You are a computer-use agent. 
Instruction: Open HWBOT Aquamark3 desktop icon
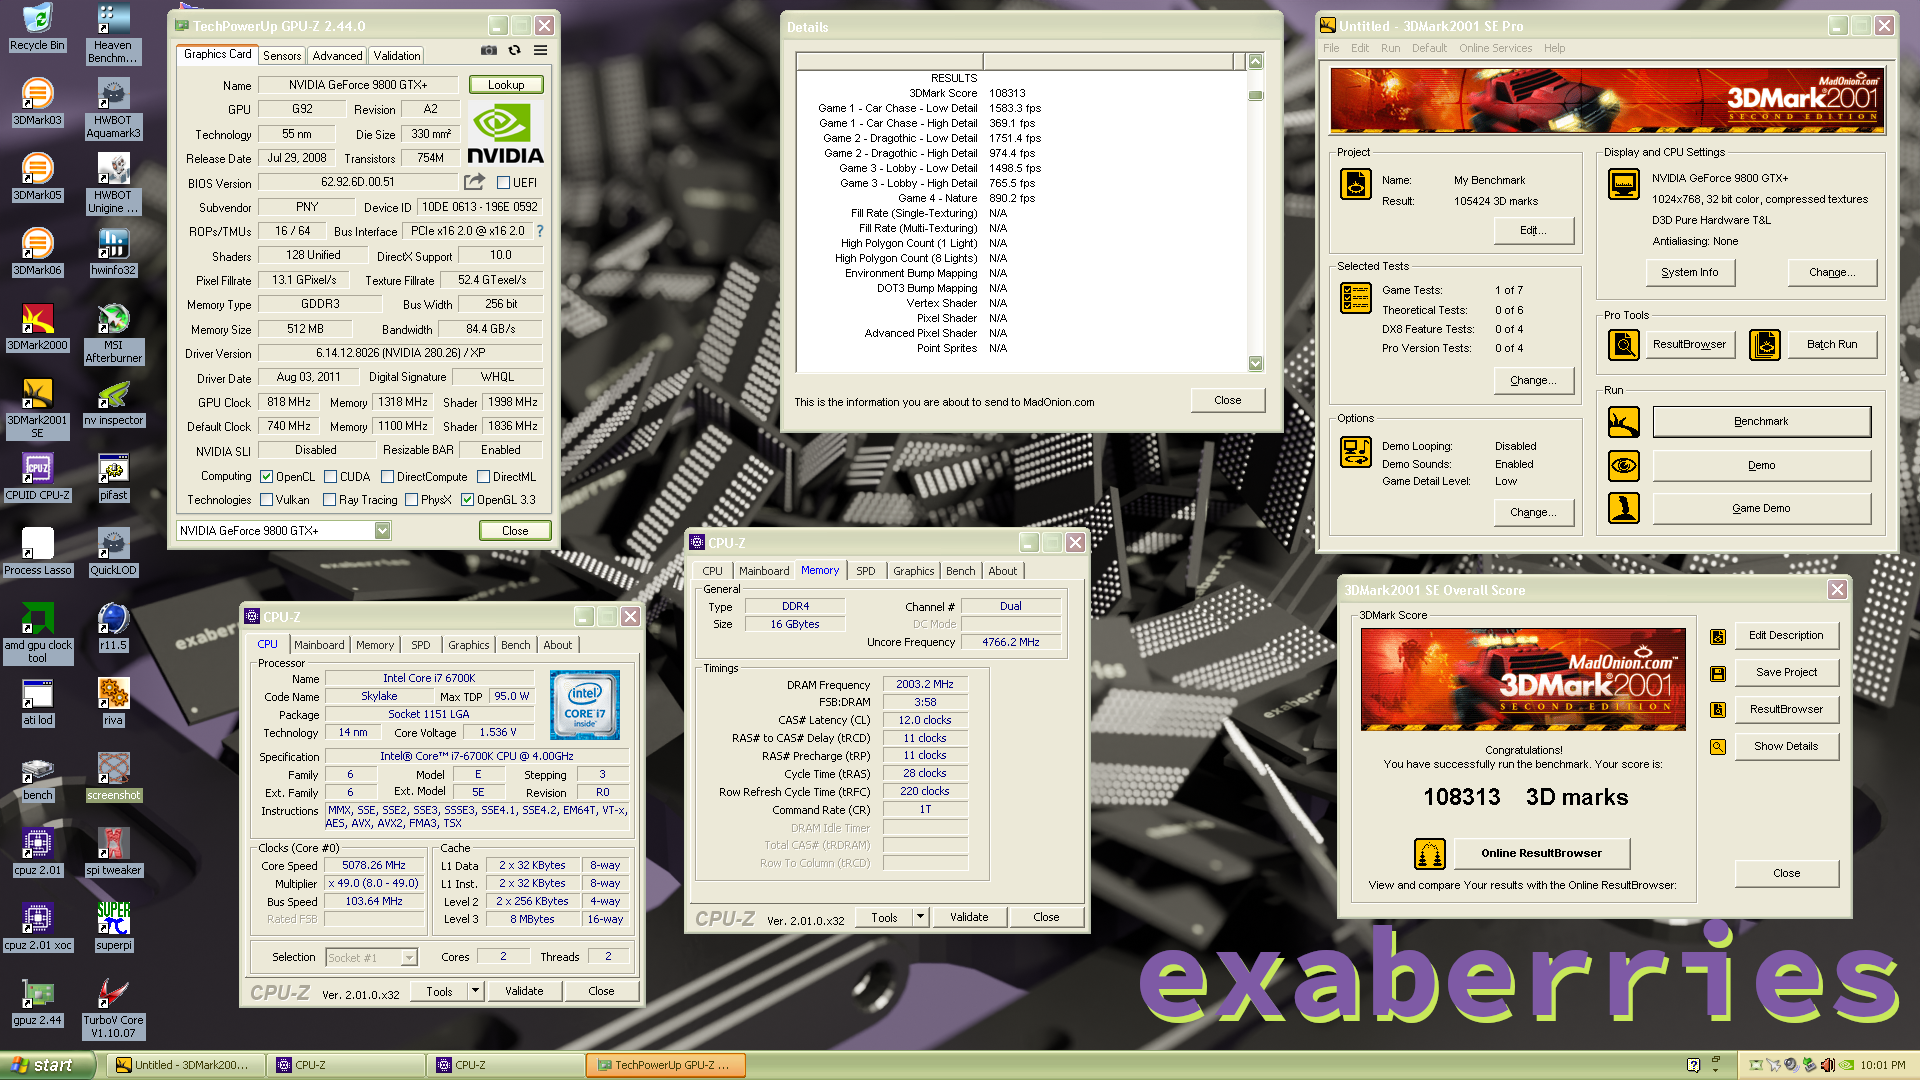[113, 109]
